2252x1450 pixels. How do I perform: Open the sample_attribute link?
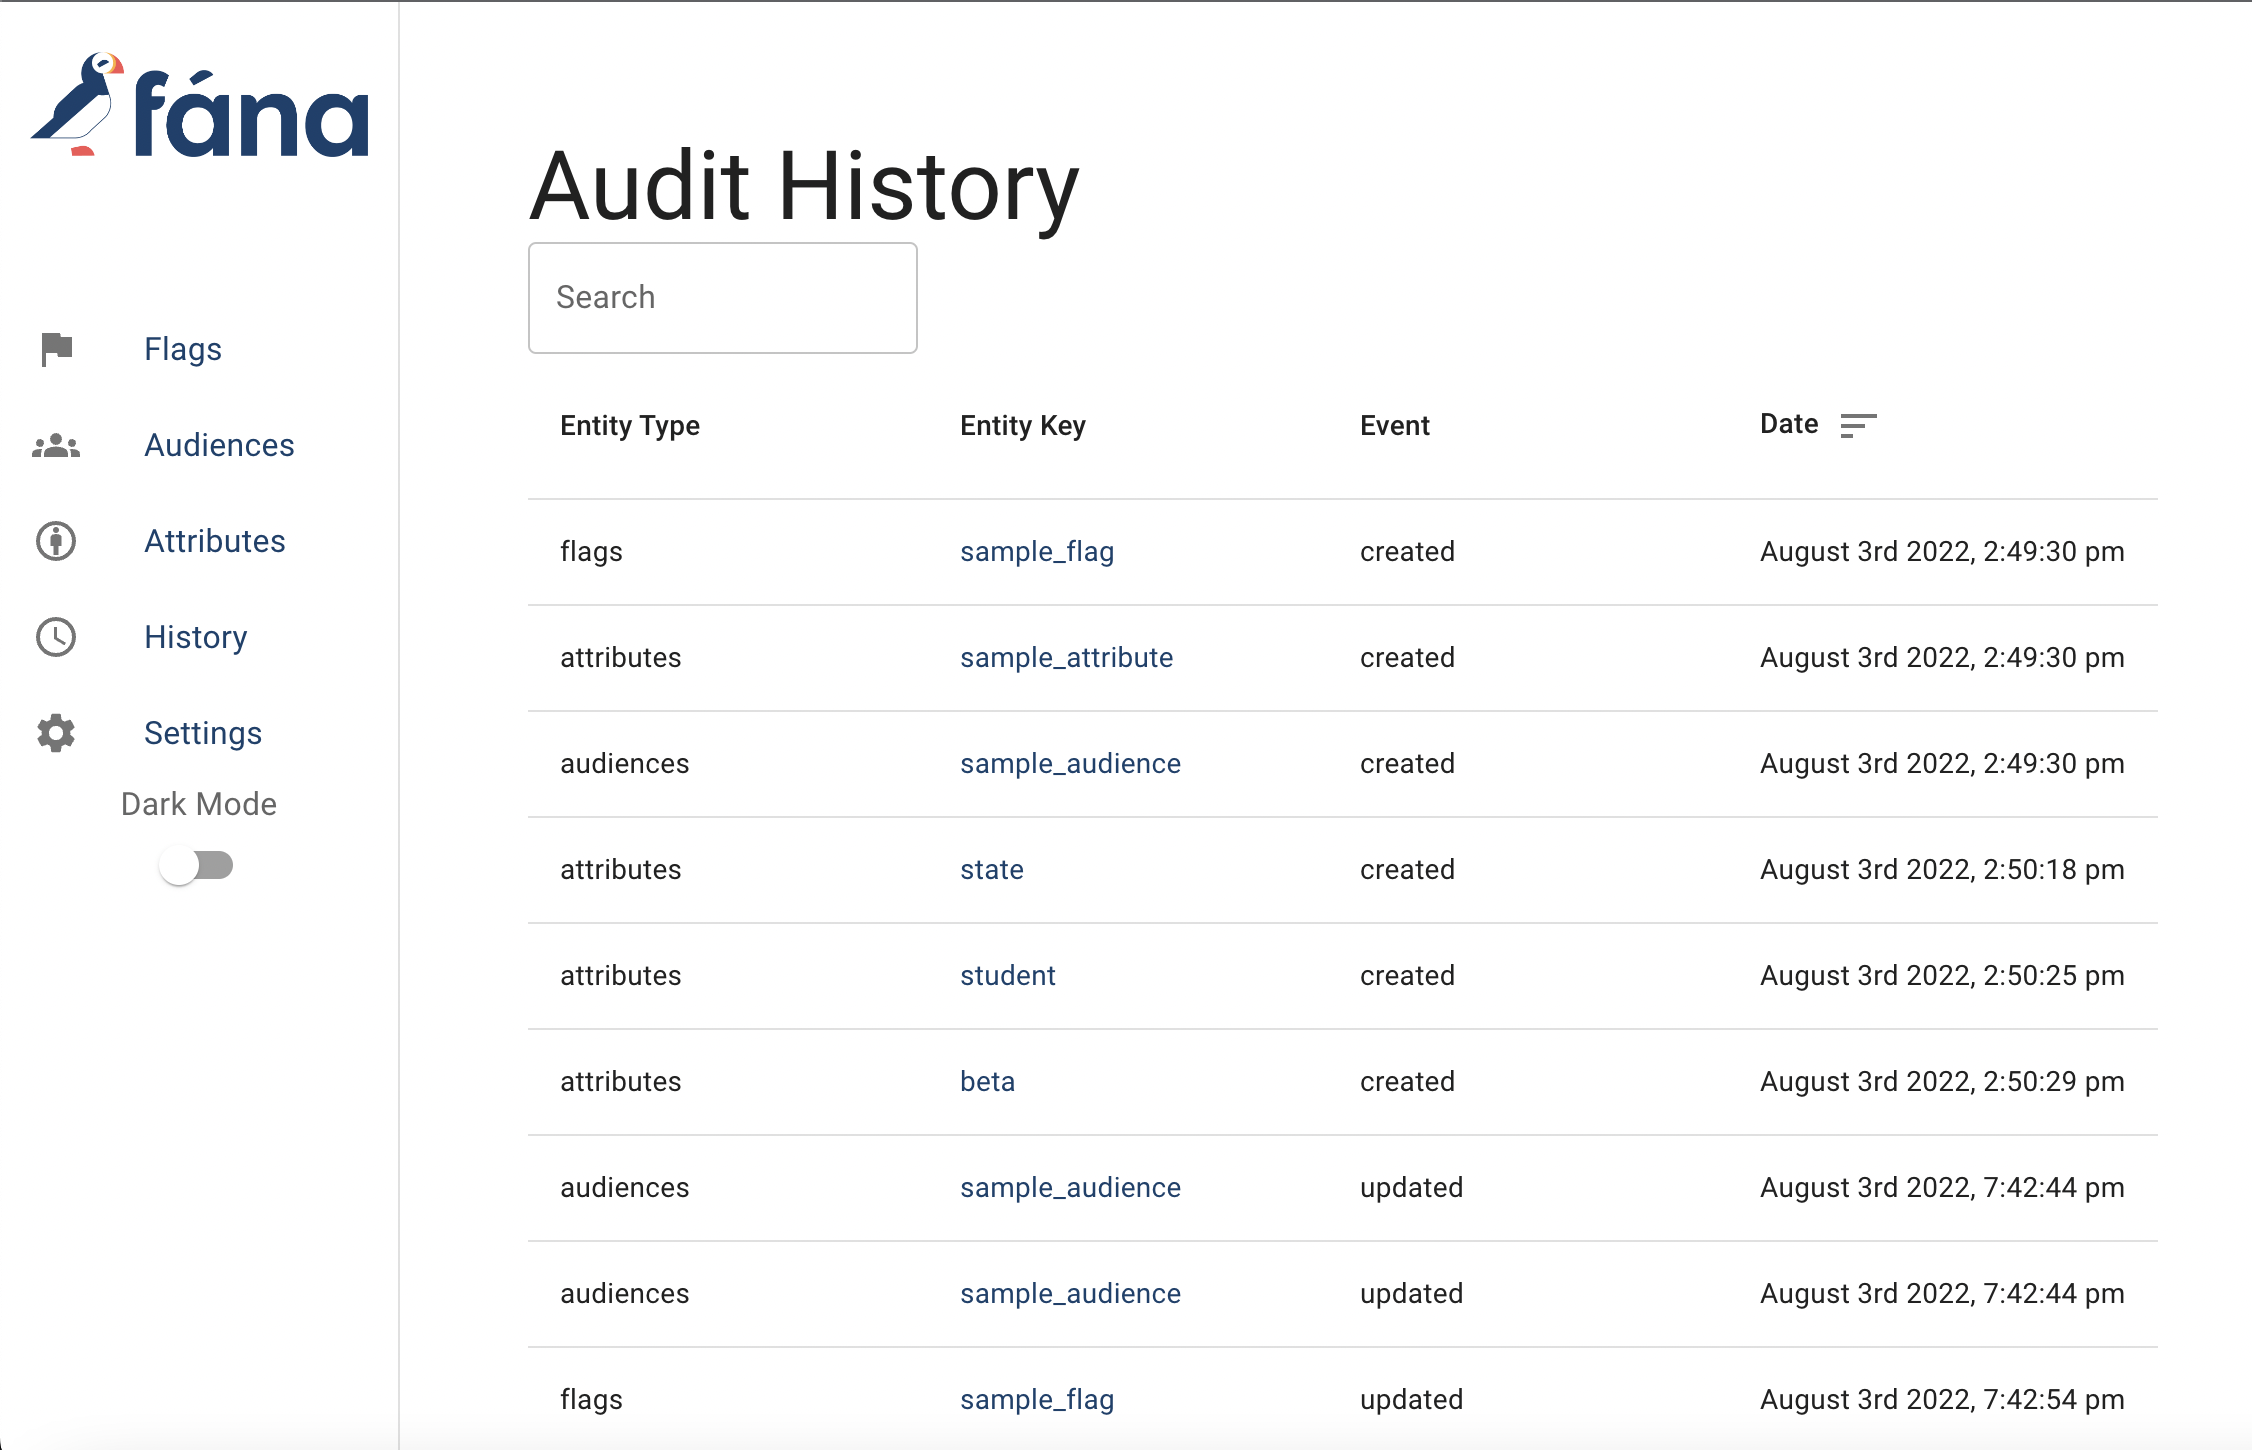(x=1067, y=658)
